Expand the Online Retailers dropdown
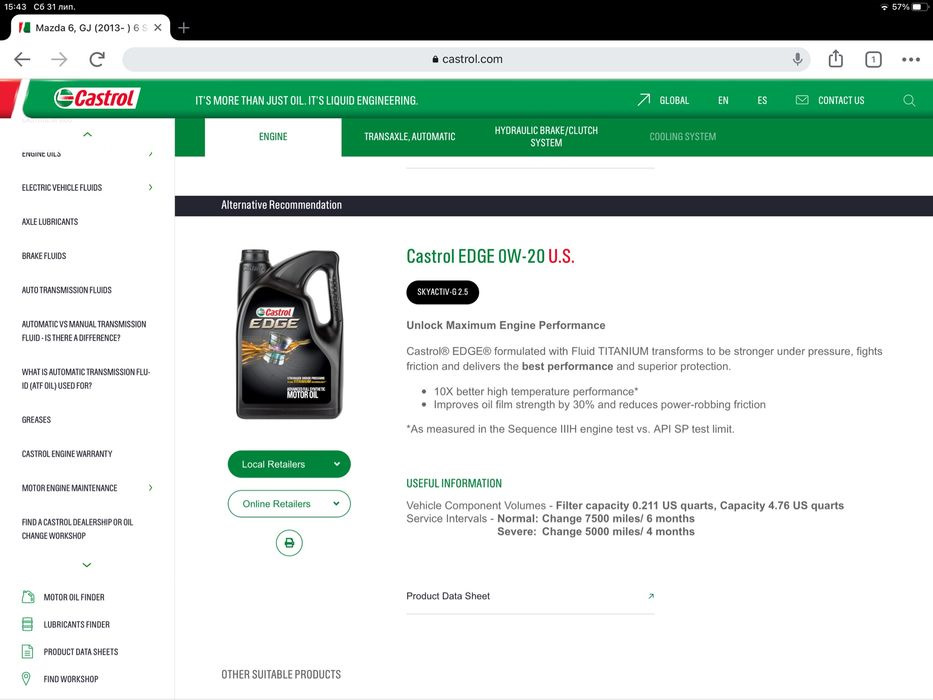This screenshot has width=933, height=700. (289, 504)
